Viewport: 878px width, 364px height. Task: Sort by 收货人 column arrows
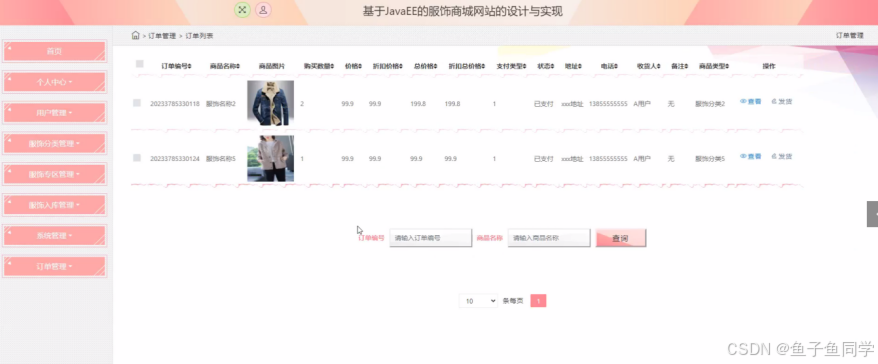(658, 66)
